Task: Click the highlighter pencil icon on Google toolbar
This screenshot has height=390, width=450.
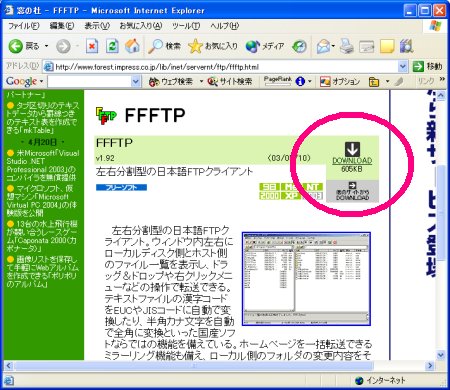Action: coord(399,81)
